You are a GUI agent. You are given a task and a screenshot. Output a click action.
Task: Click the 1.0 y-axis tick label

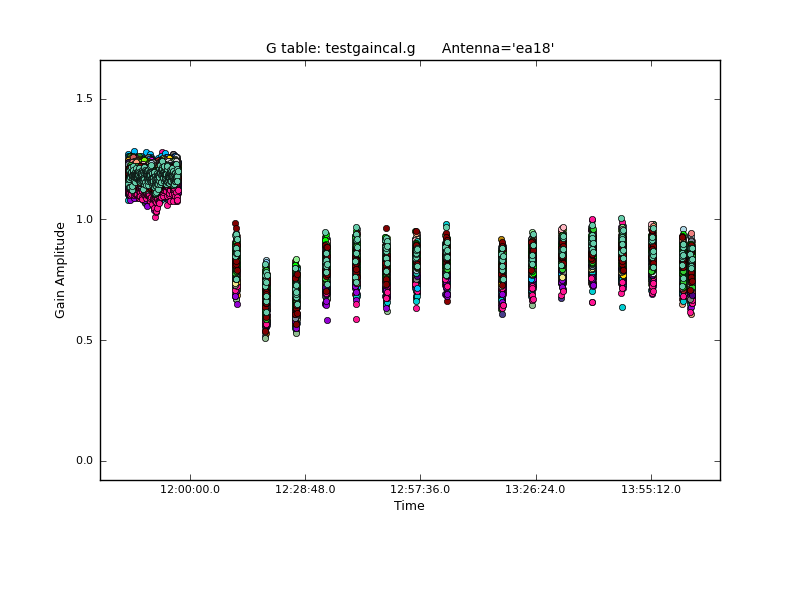pos(81,220)
